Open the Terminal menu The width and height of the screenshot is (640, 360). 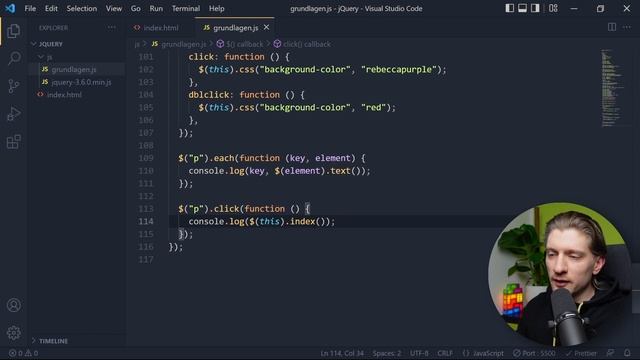(x=186, y=8)
